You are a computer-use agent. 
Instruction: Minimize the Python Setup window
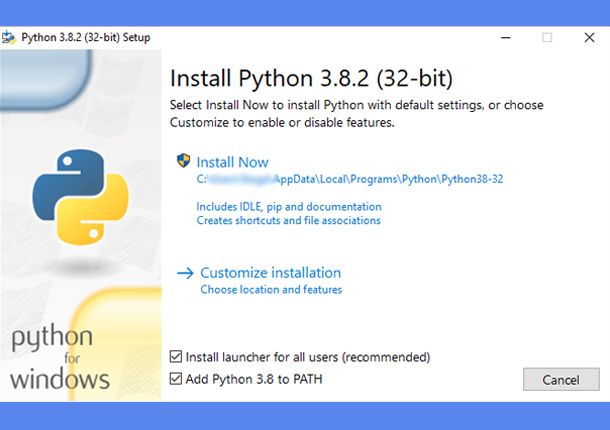(x=506, y=38)
